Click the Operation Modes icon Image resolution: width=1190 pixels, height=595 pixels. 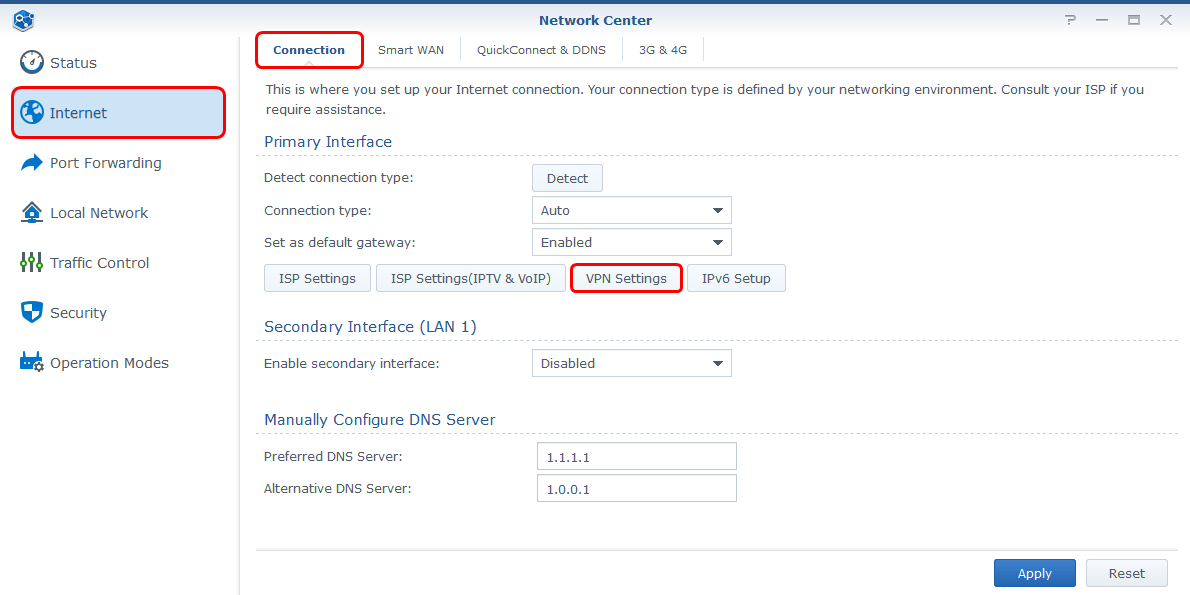click(x=31, y=362)
